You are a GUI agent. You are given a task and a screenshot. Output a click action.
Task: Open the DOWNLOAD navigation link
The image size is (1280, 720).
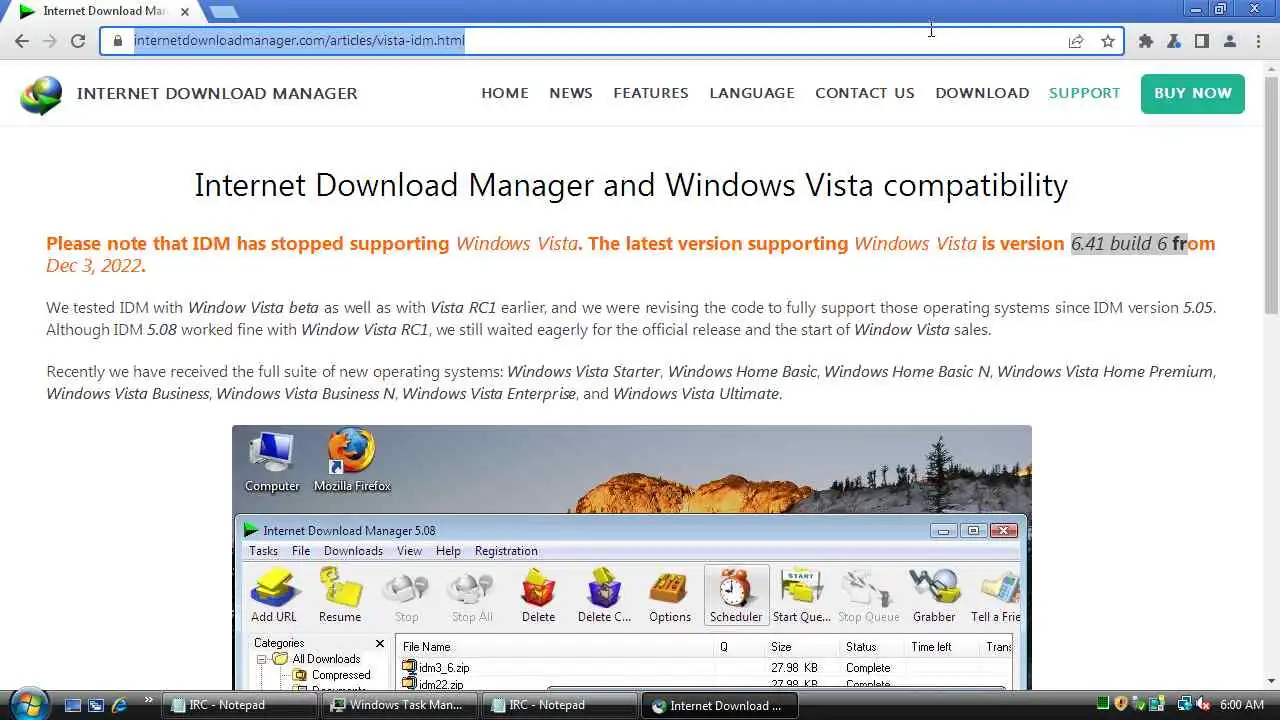pyautogui.click(x=982, y=93)
